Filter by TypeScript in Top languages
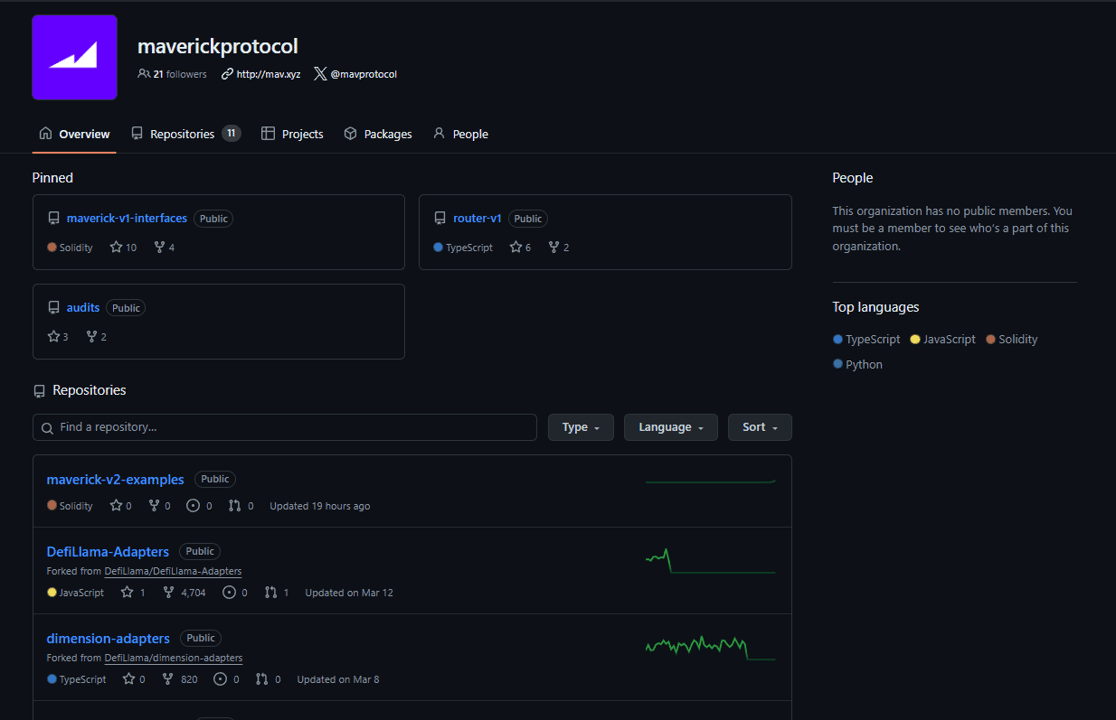The width and height of the screenshot is (1116, 720). click(x=866, y=339)
